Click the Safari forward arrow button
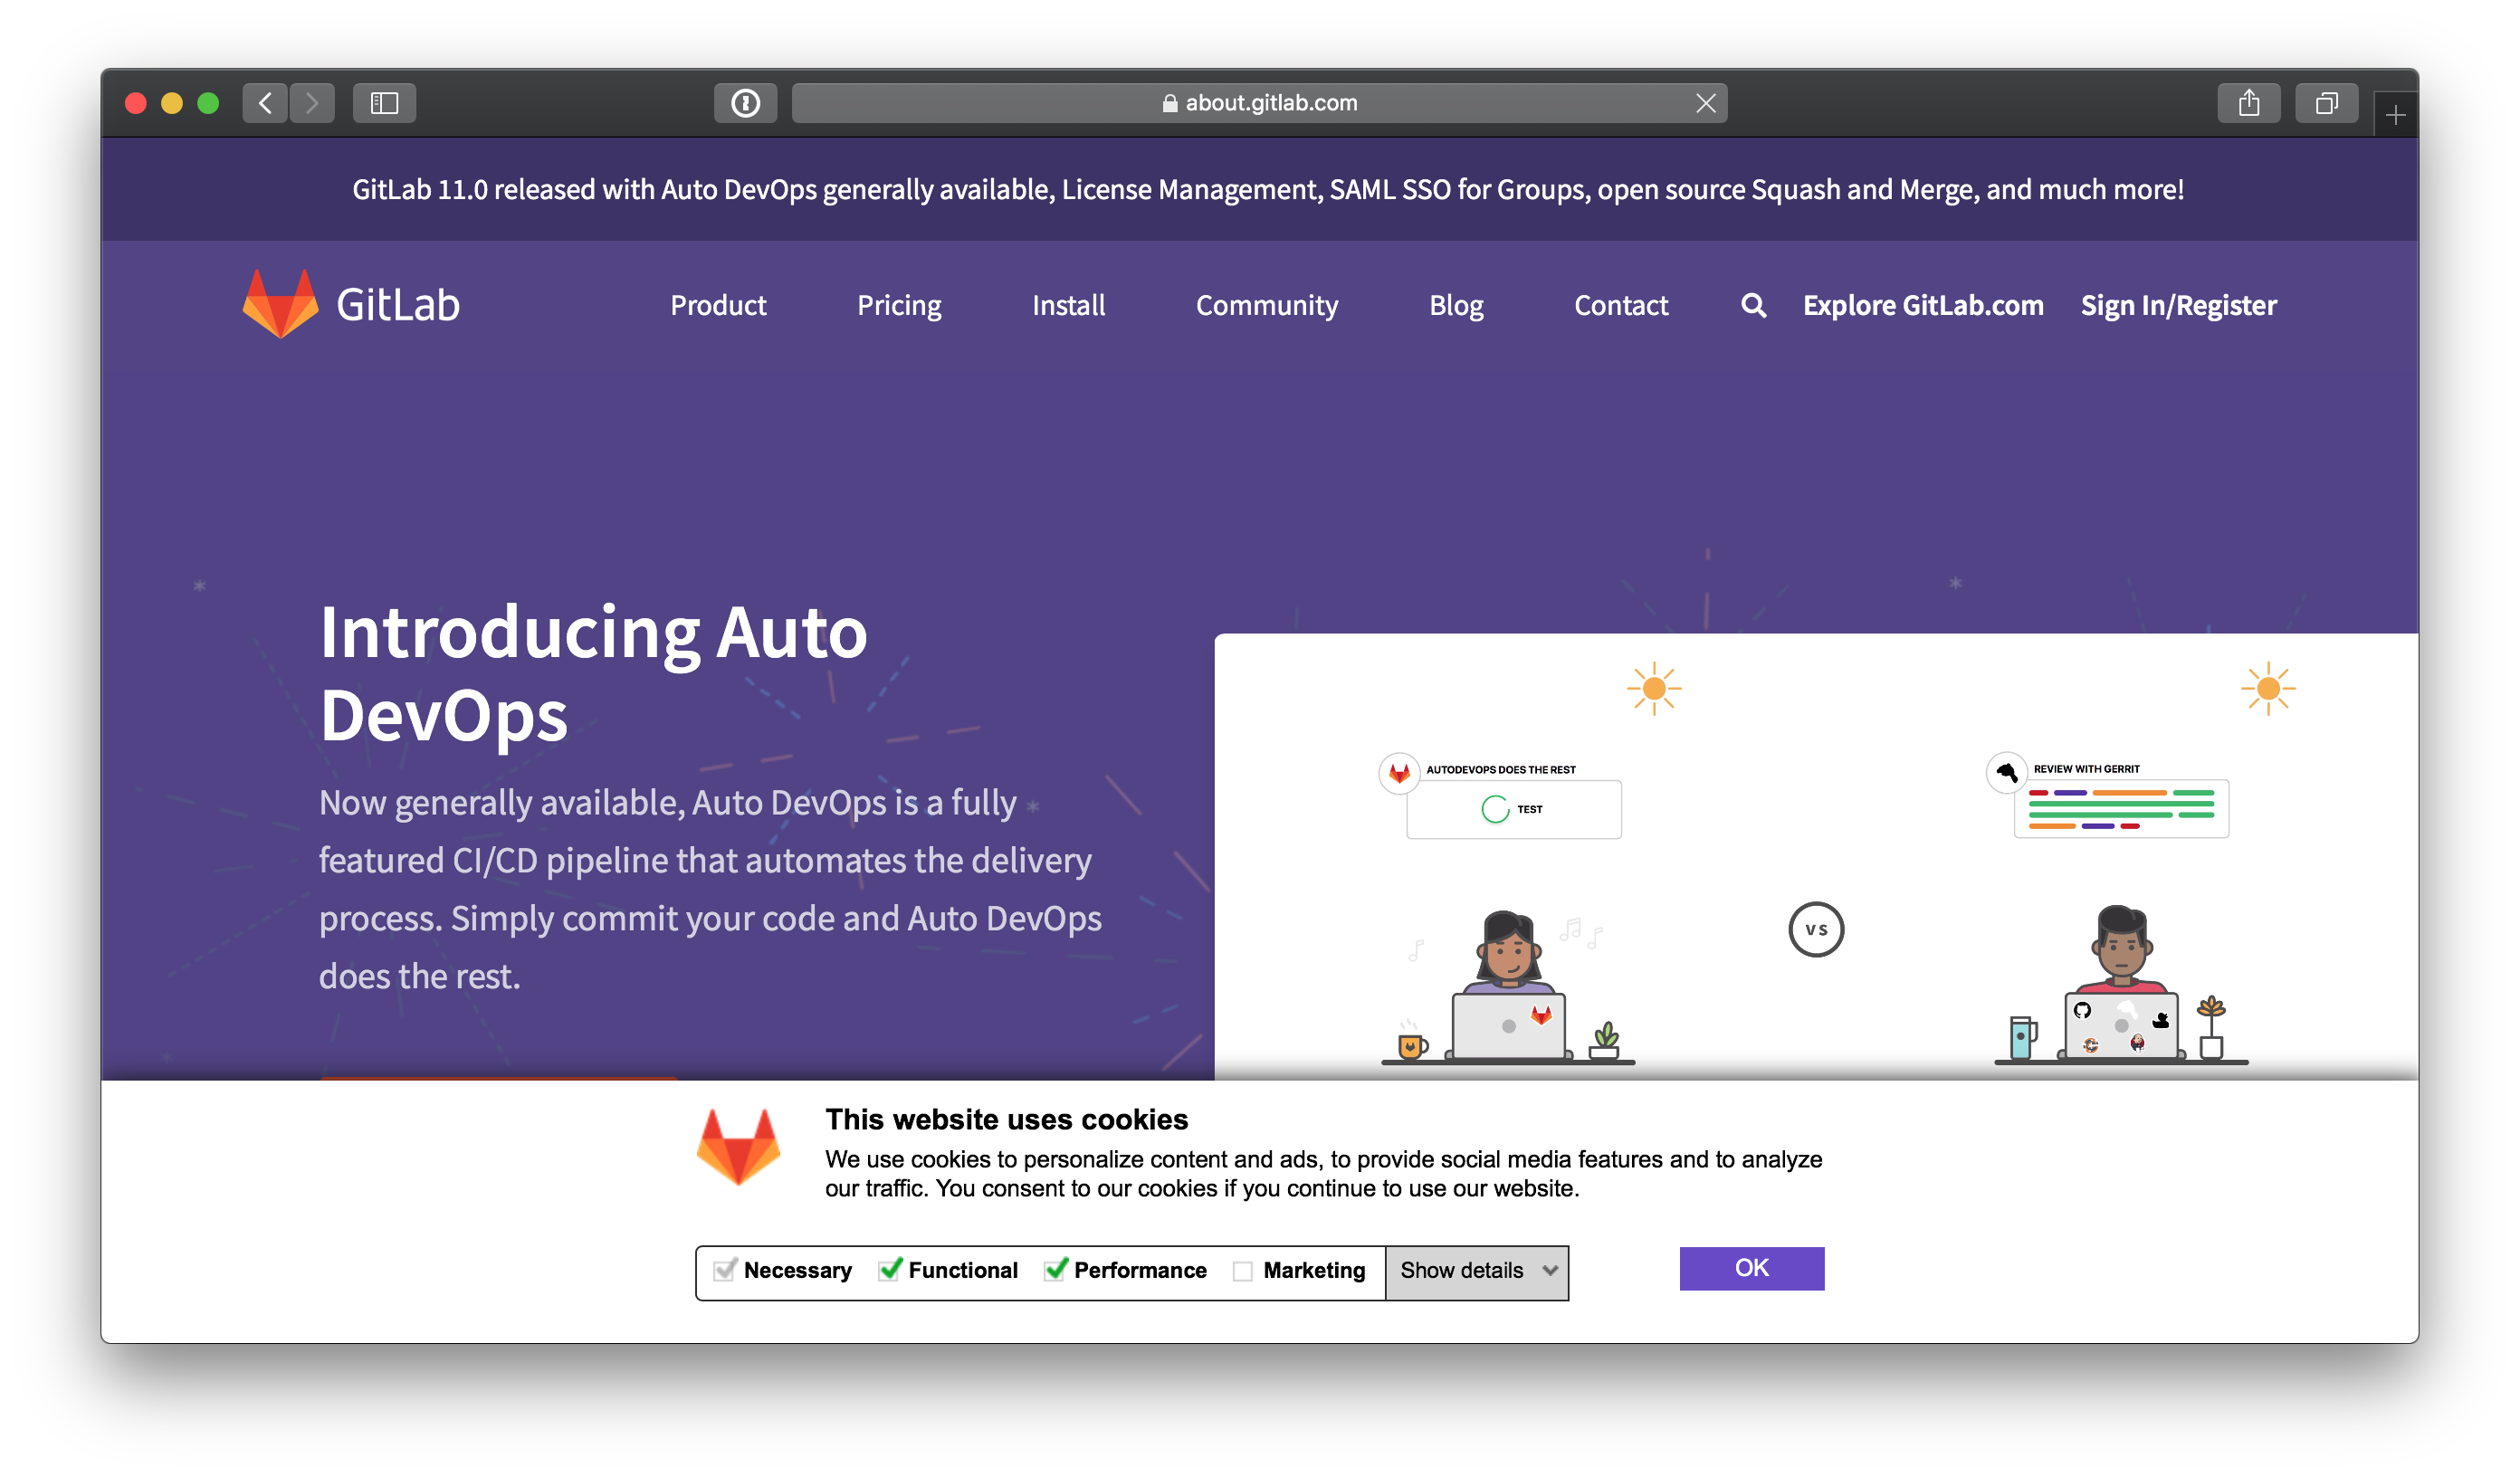Image resolution: width=2520 pixels, height=1477 pixels. click(312, 103)
